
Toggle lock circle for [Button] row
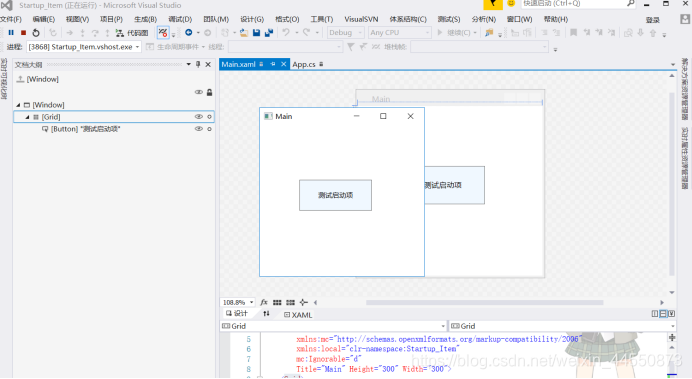coord(210,129)
